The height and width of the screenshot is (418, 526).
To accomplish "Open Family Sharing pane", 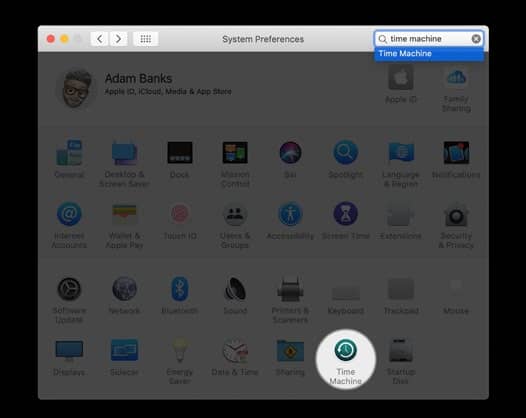I will click(456, 89).
